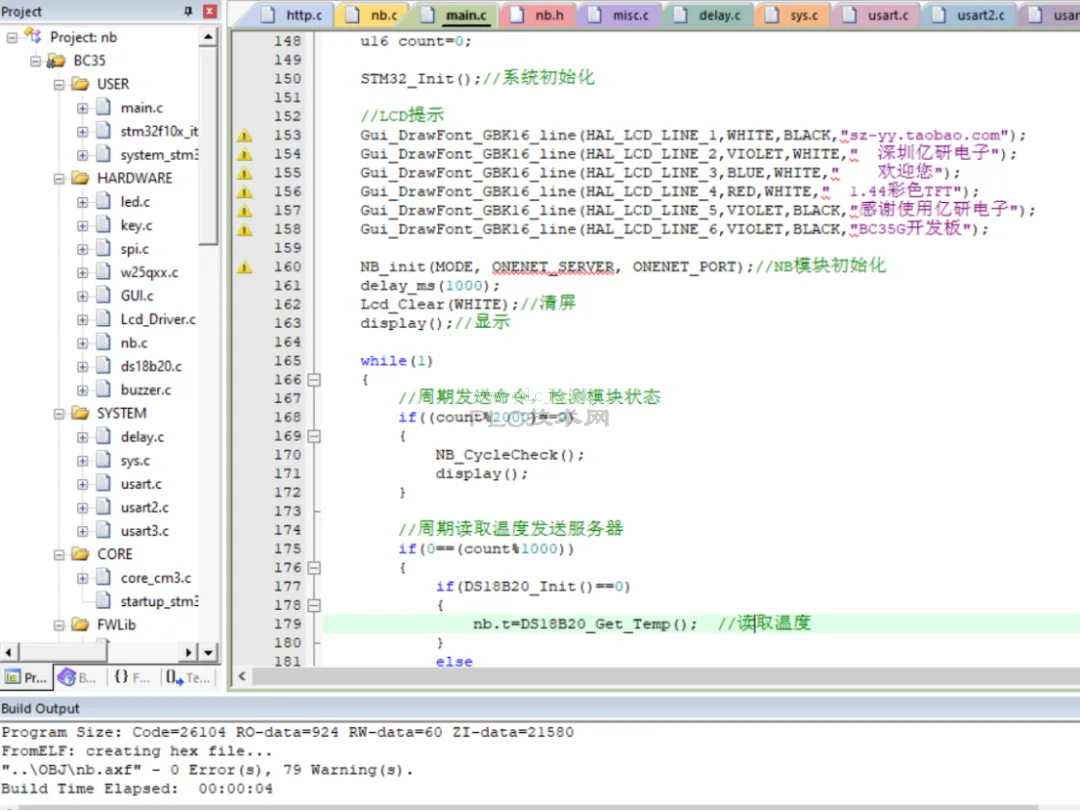Viewport: 1080px width, 811px height.
Task: Expand the main.c tree node
Action: [x=82, y=108]
